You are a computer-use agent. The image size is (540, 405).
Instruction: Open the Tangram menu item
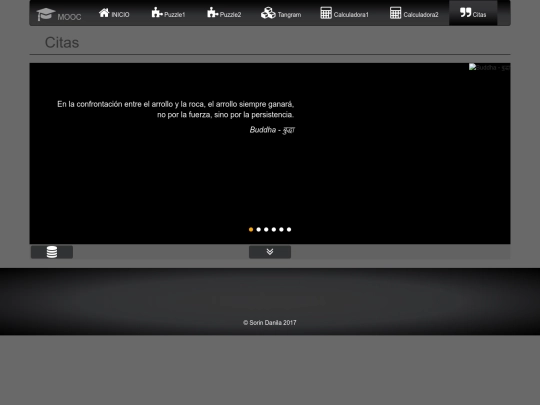click(x=281, y=13)
